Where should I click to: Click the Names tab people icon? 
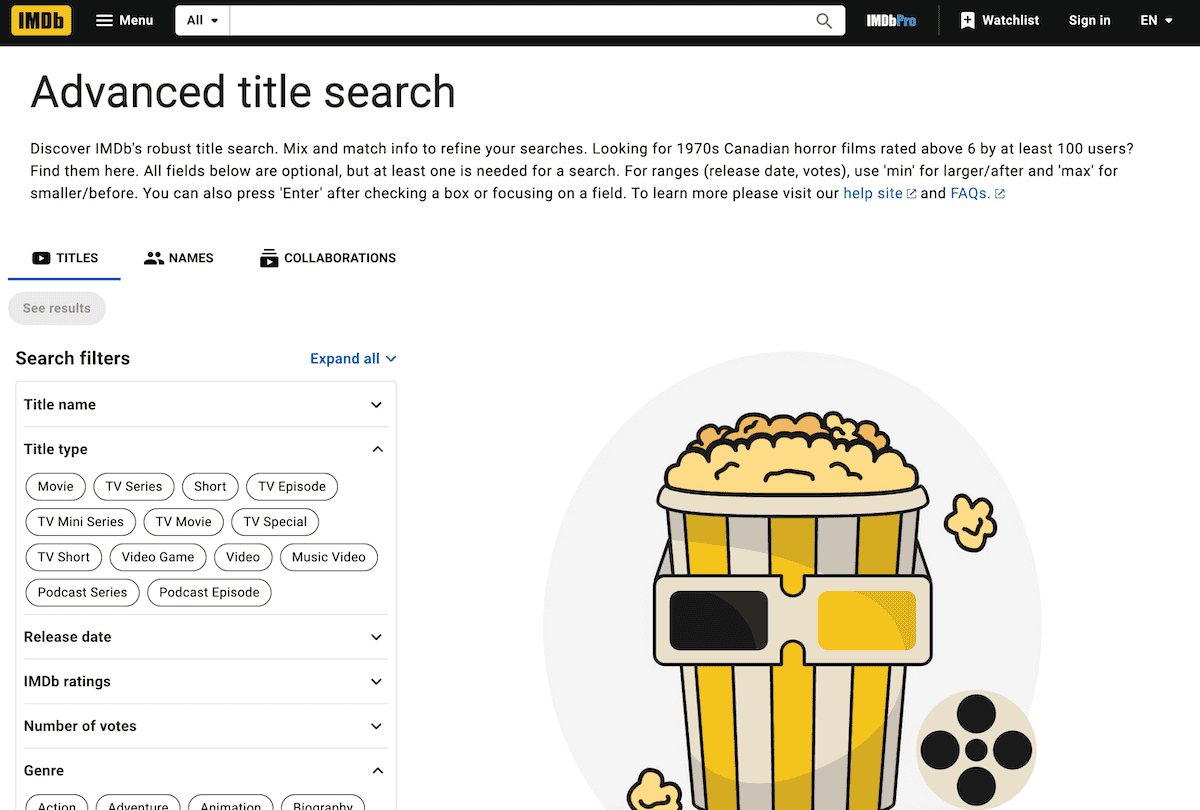(x=153, y=258)
